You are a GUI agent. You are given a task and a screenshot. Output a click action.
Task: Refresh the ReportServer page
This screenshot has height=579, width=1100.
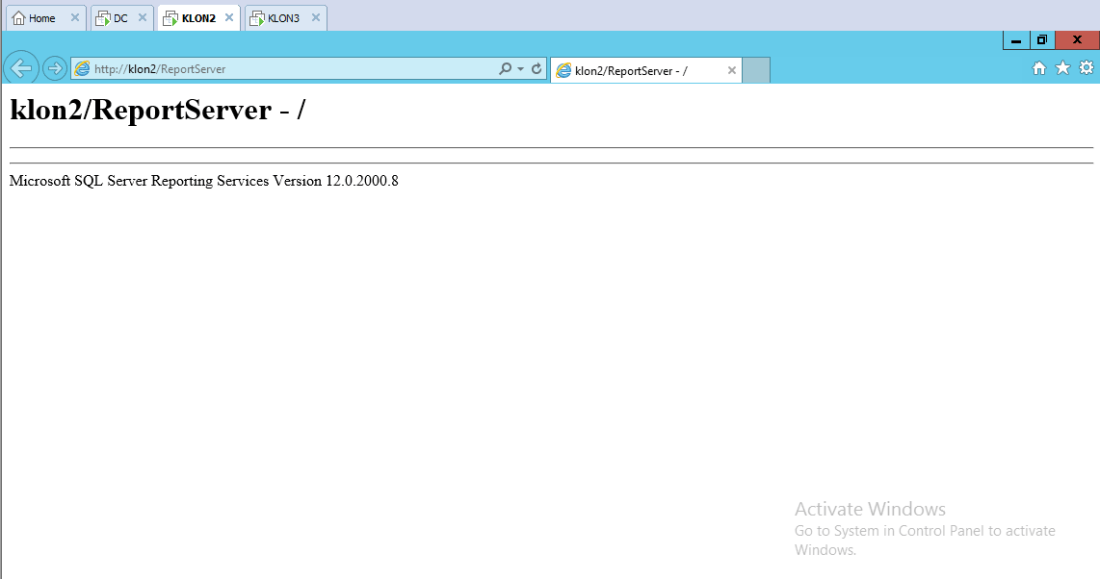click(x=537, y=69)
